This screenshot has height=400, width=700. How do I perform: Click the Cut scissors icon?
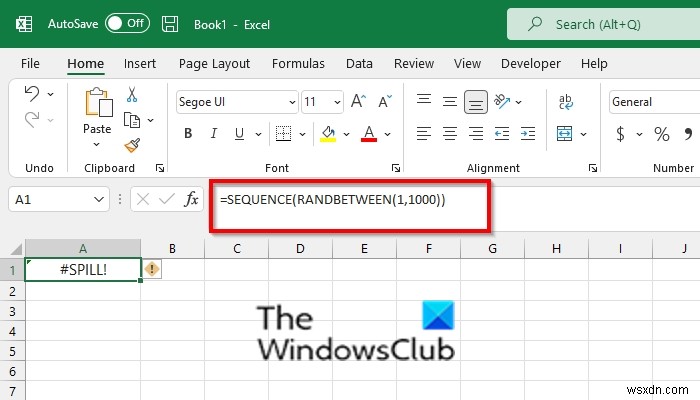point(132,94)
